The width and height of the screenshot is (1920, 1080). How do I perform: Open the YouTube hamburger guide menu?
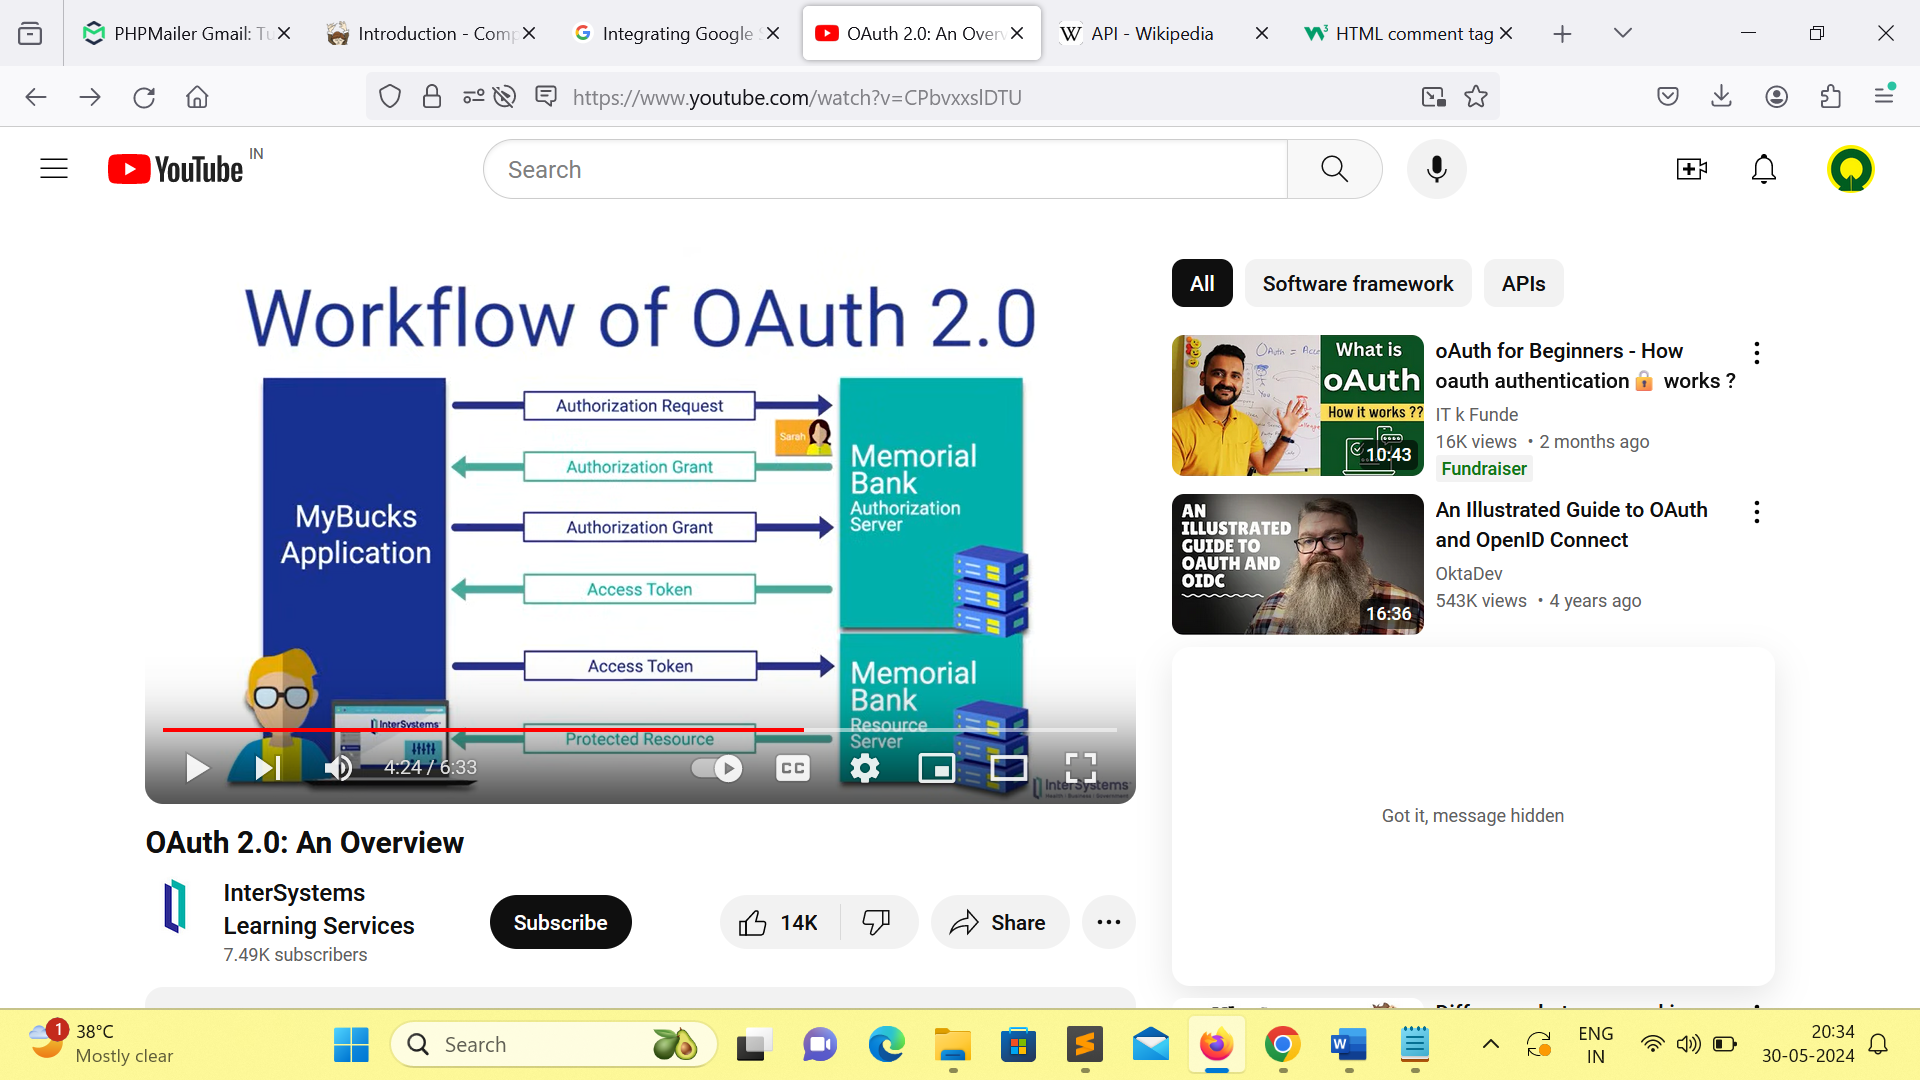[54, 169]
